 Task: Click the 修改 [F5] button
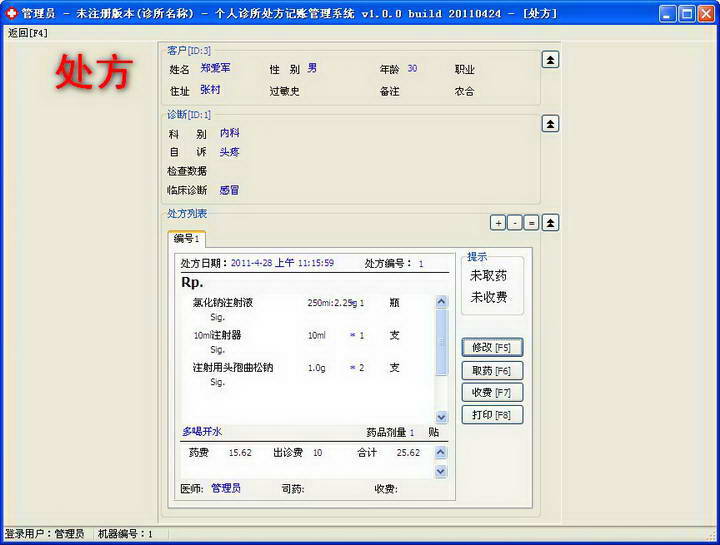492,348
